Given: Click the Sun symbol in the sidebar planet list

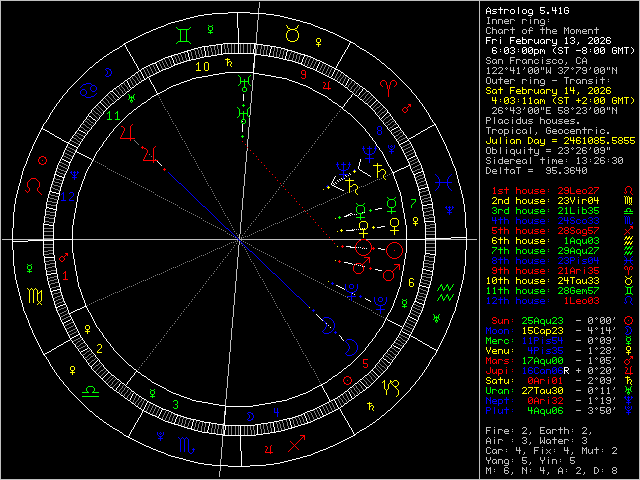Looking at the screenshot, I should click(628, 319).
